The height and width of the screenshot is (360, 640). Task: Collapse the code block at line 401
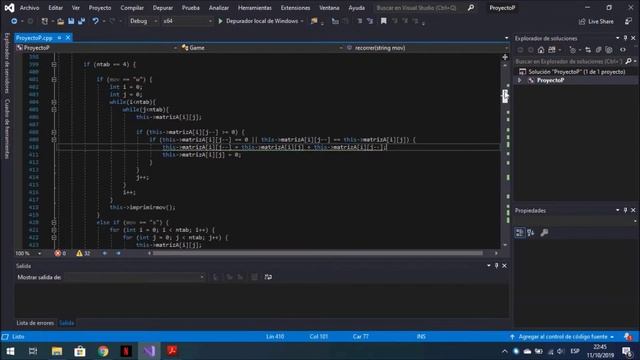[54, 79]
